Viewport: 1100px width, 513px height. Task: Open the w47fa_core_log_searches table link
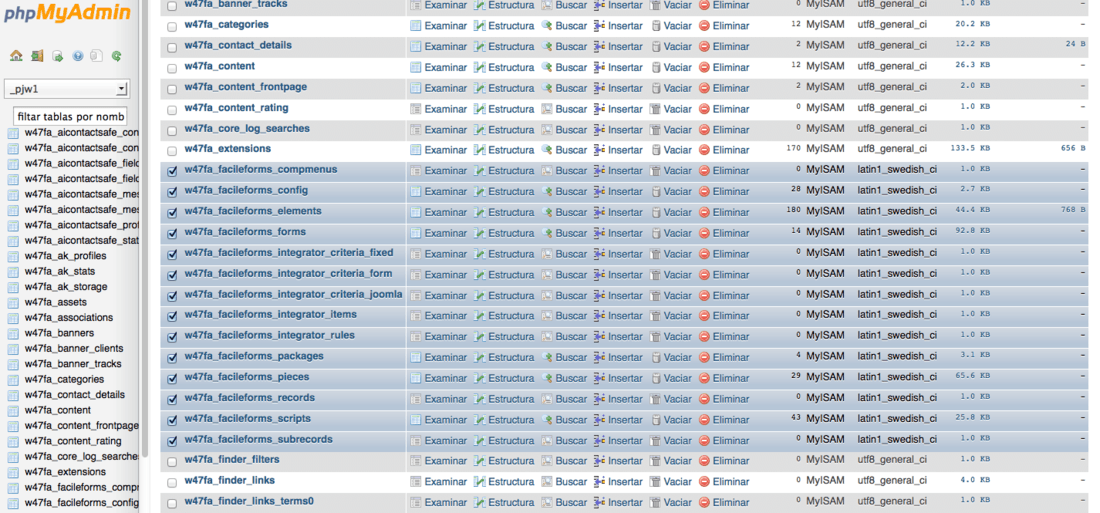pos(247,128)
